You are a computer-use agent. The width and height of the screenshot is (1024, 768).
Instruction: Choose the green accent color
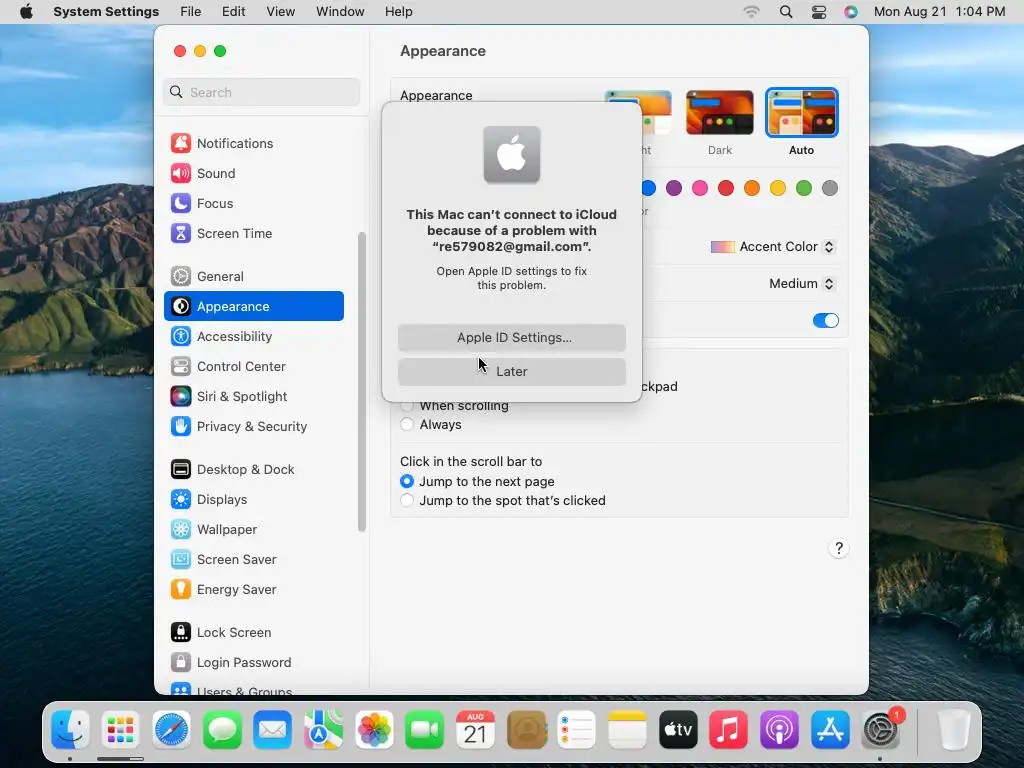(x=804, y=188)
